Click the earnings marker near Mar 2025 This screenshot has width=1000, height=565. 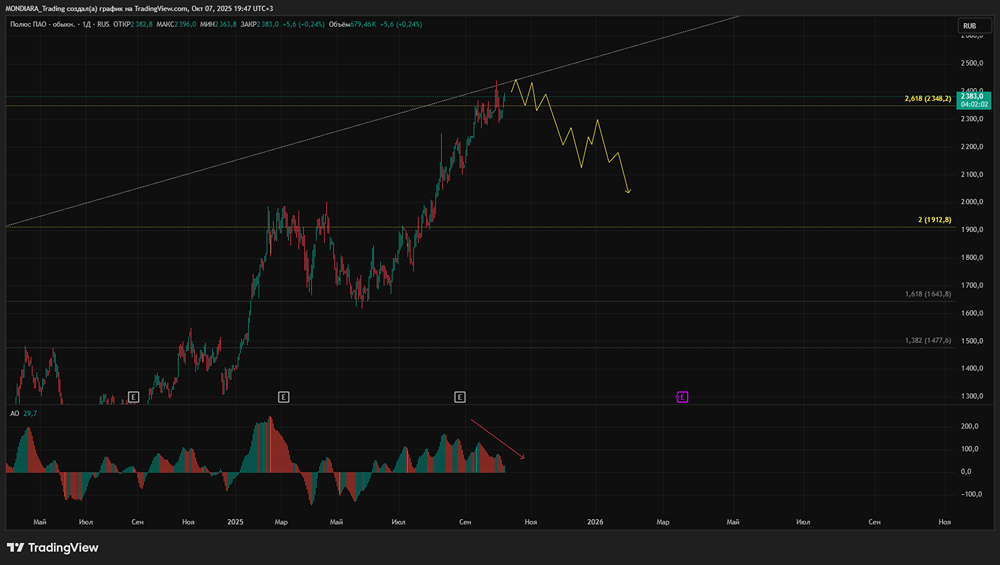click(x=284, y=397)
